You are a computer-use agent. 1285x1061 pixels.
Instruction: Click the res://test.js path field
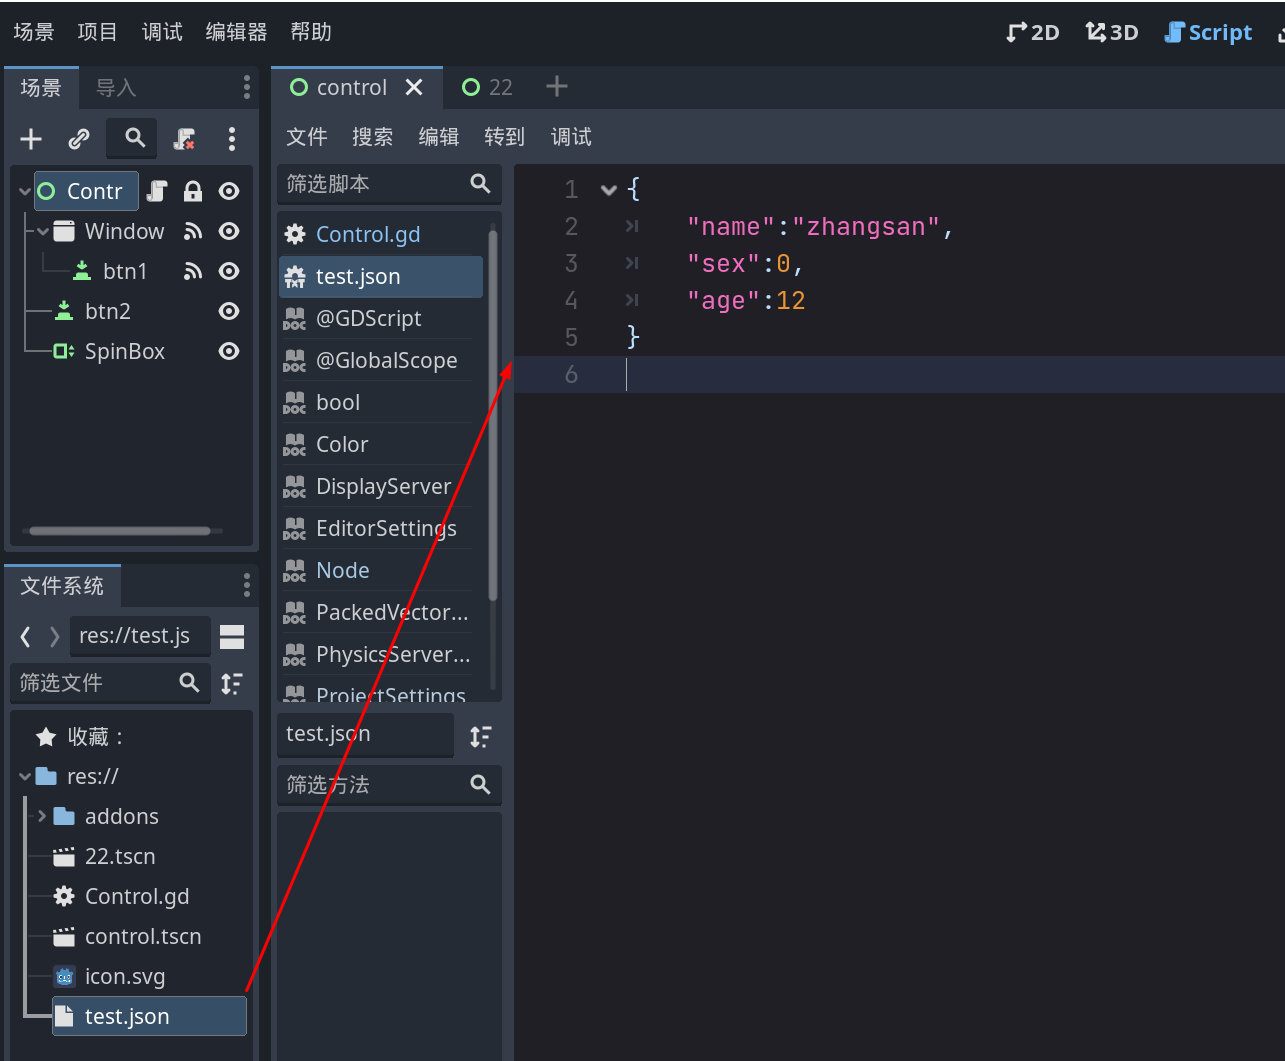[x=140, y=636]
